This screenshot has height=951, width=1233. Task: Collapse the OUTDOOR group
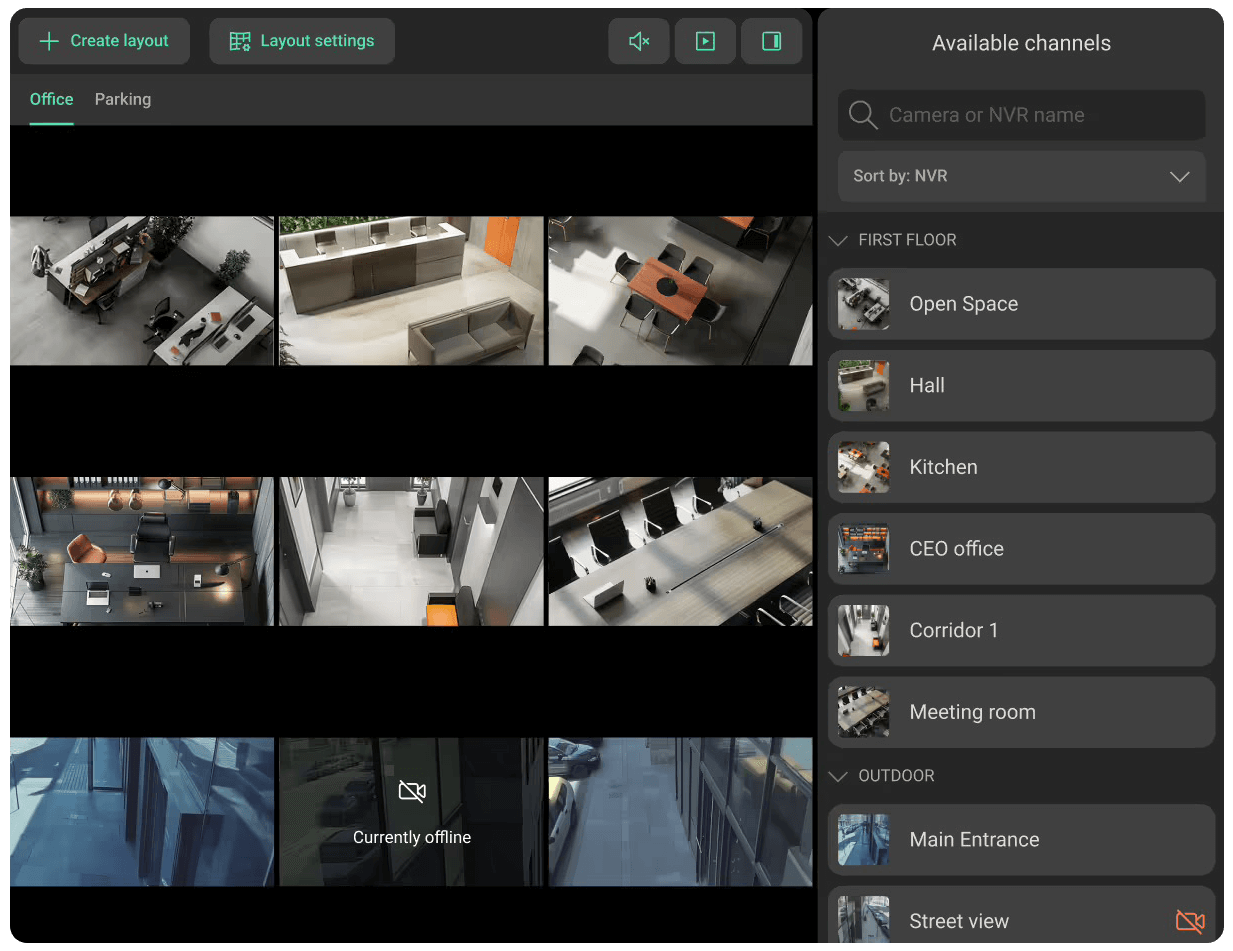pyautogui.click(x=838, y=776)
